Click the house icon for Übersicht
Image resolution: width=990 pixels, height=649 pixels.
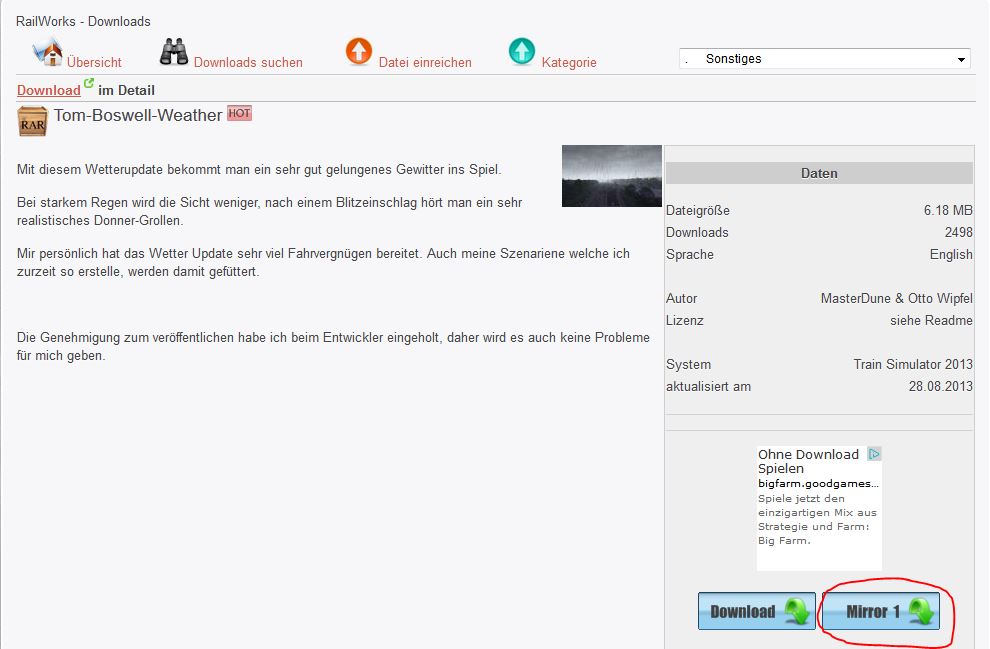tap(48, 52)
